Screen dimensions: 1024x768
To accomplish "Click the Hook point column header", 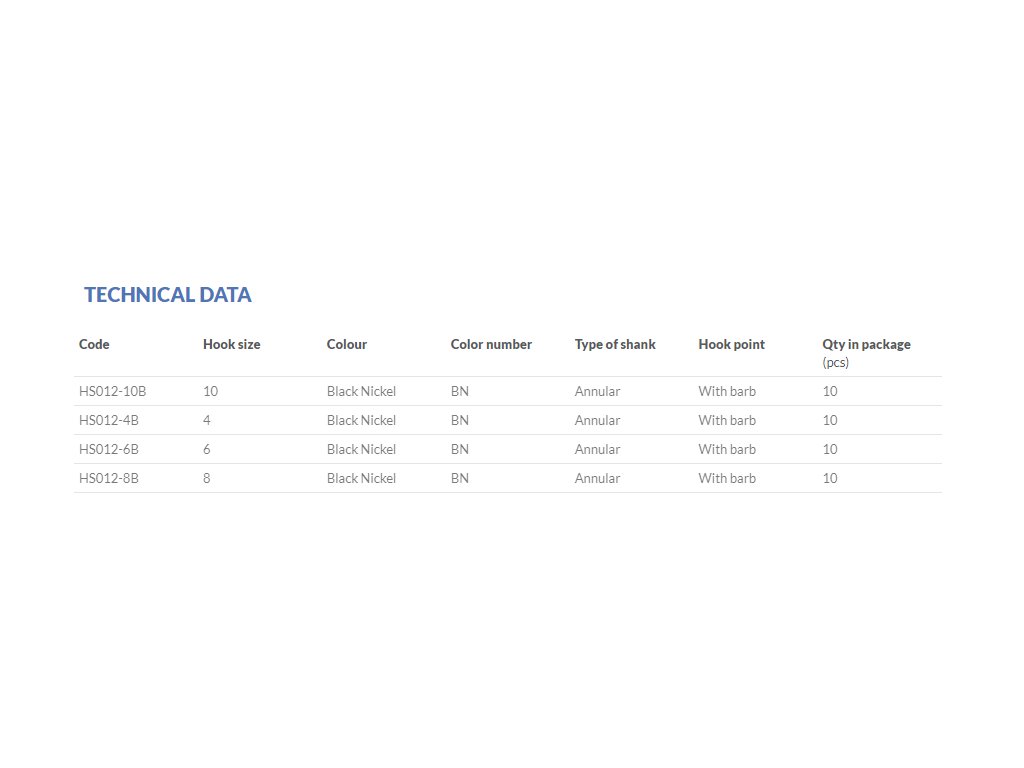I will point(731,344).
